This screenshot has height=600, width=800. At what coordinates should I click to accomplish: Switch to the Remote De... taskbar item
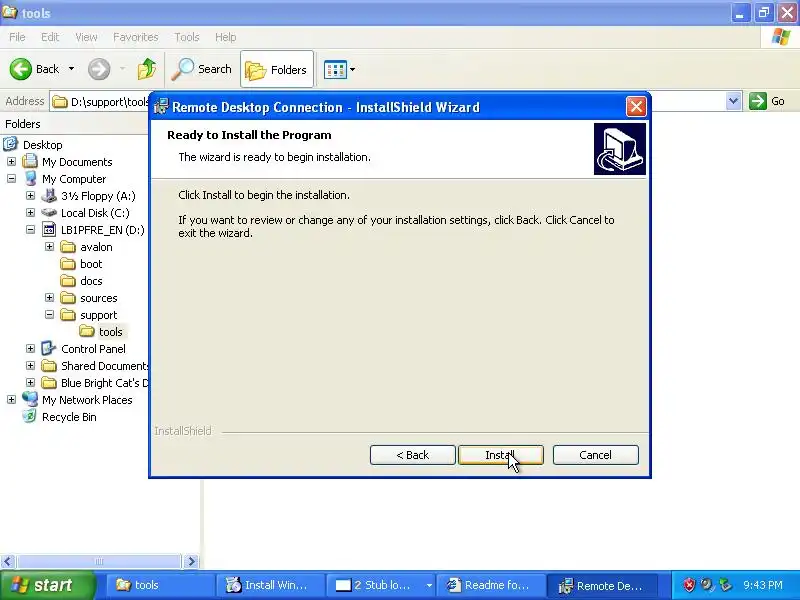[x=602, y=585]
